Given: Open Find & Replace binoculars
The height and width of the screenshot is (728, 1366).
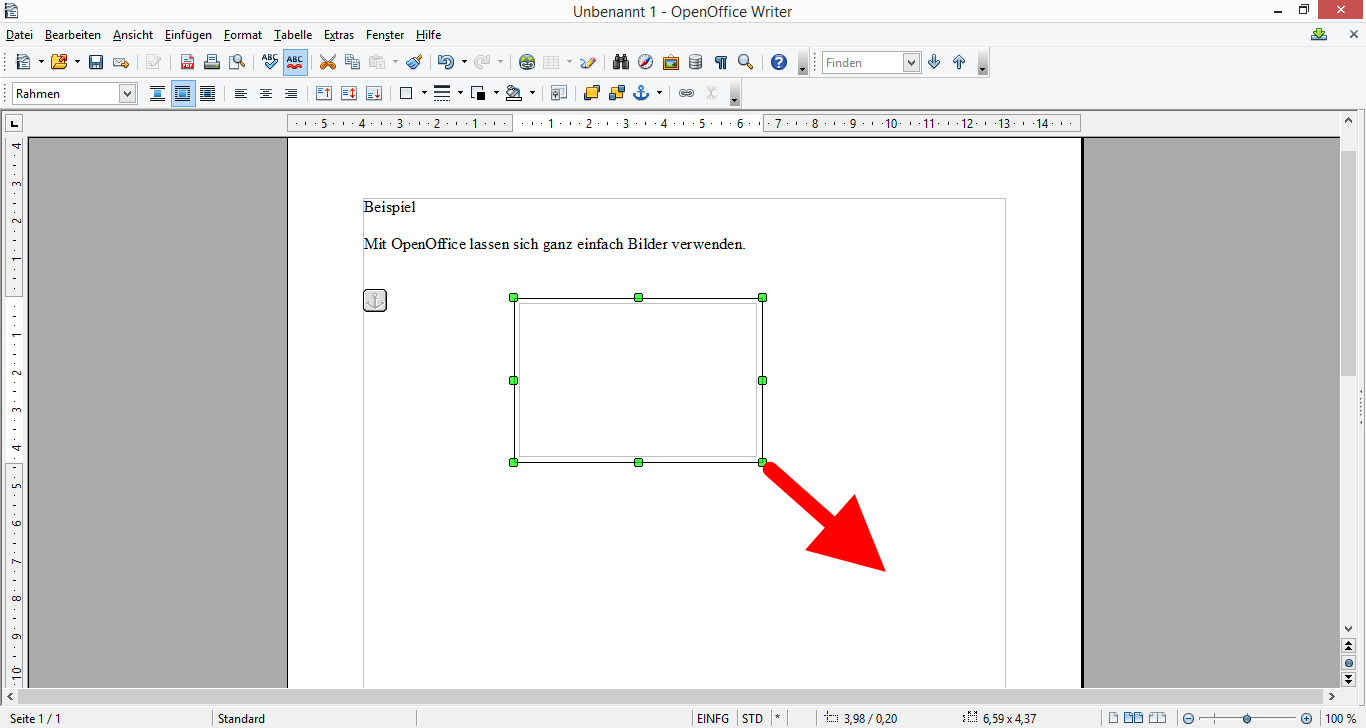Looking at the screenshot, I should (x=621, y=62).
